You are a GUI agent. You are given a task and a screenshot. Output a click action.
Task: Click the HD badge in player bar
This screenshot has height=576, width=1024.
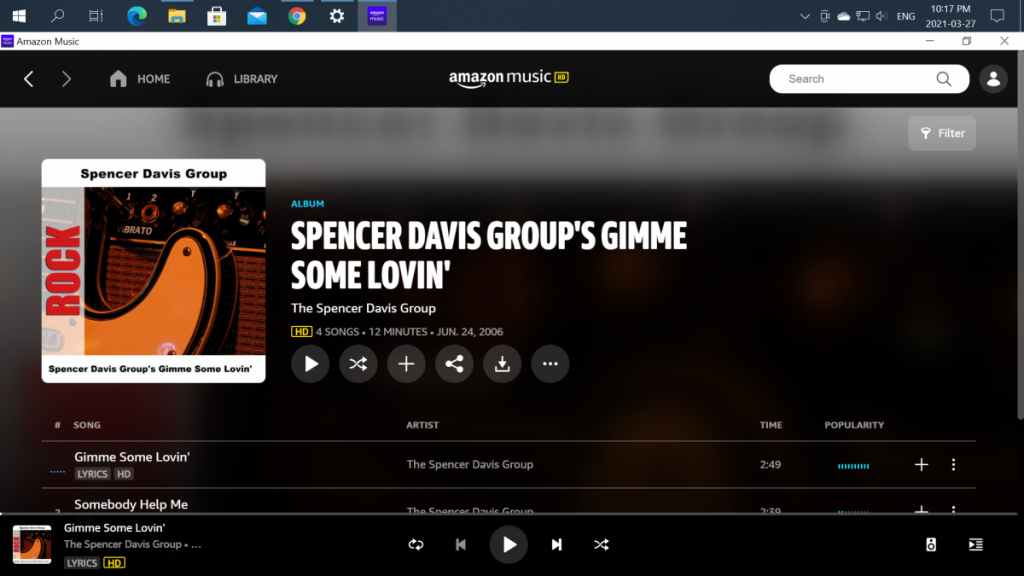click(114, 563)
